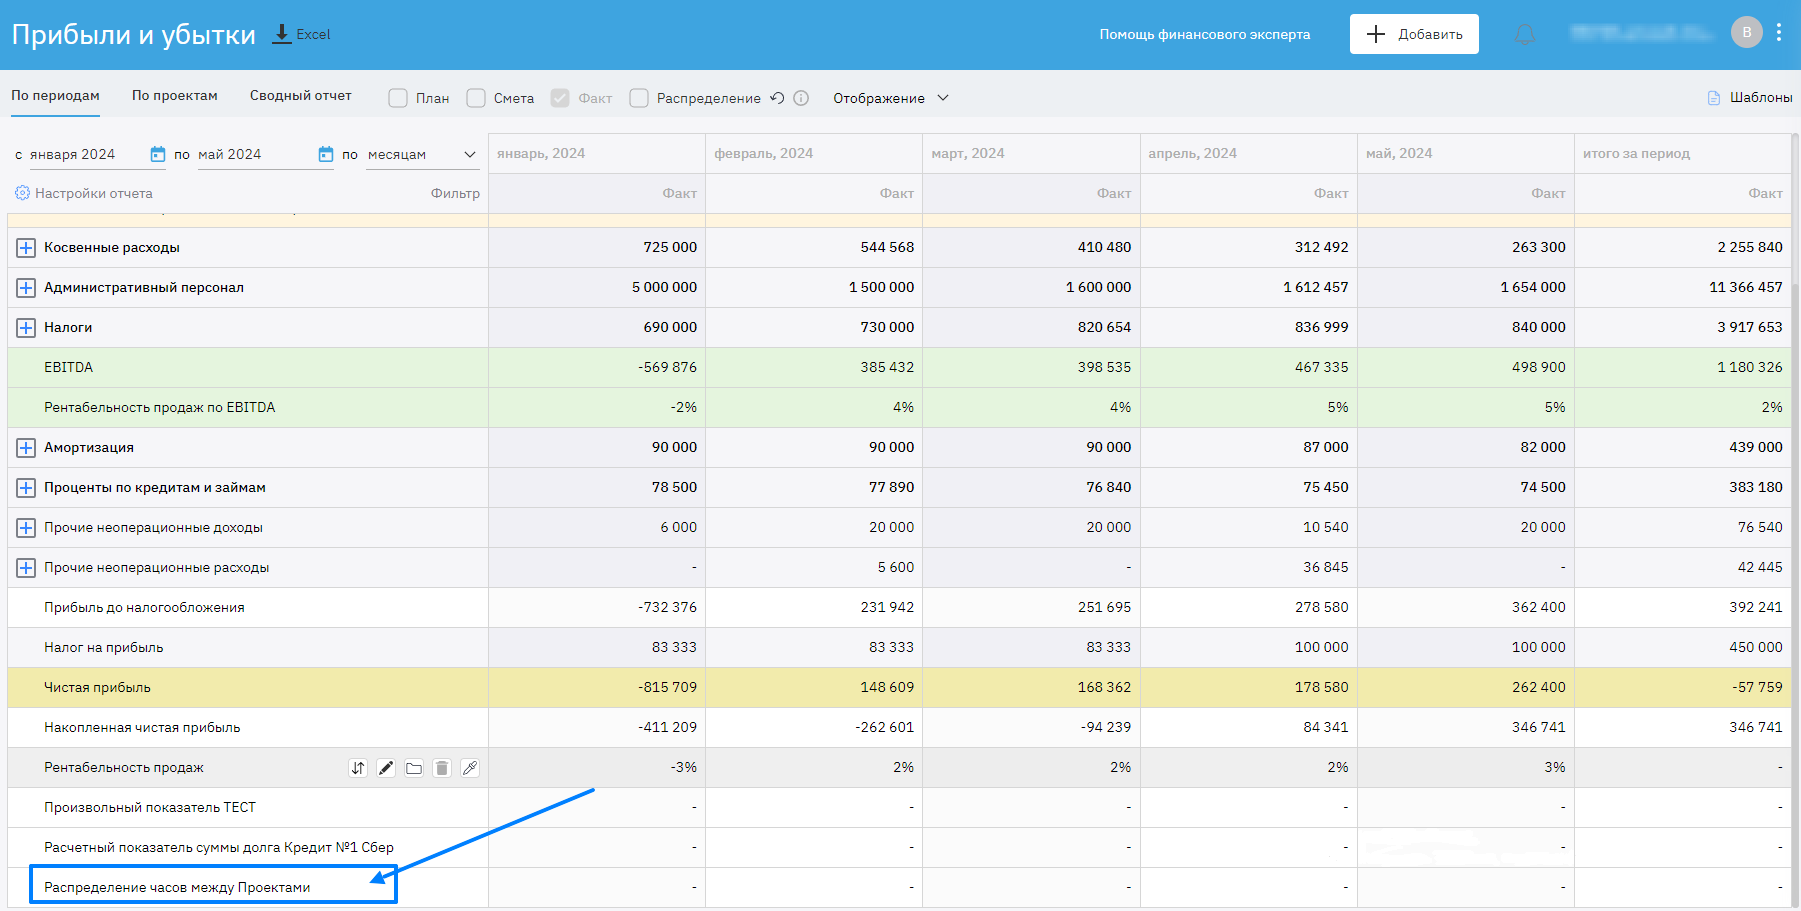1801x911 pixels.
Task: Click the reset arrow next to Распределение
Action: [777, 98]
